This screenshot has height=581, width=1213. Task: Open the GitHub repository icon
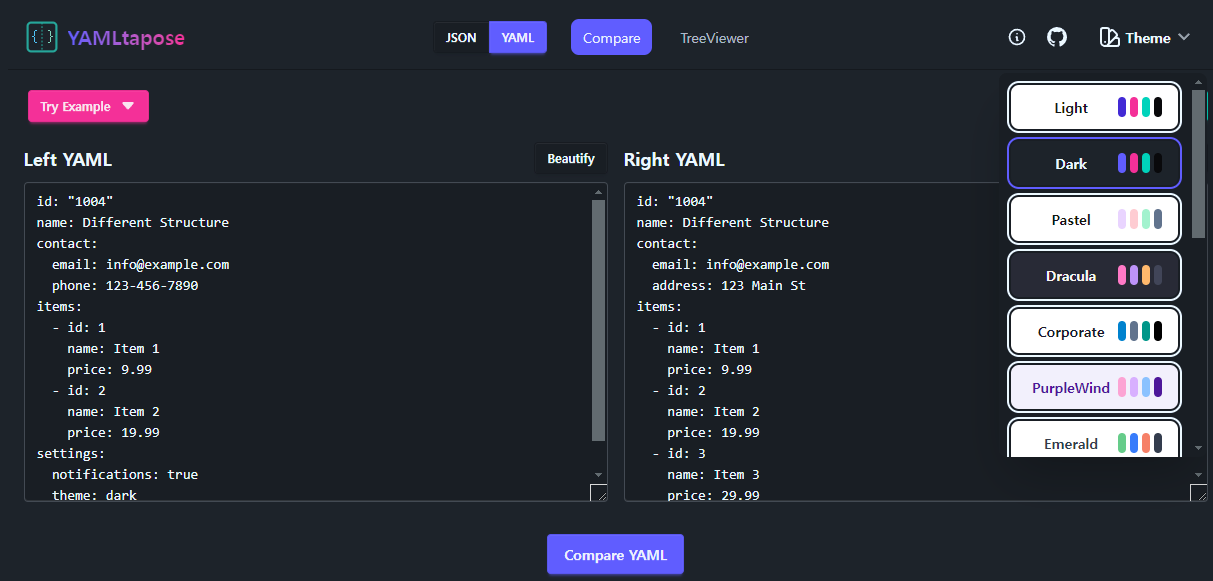[x=1057, y=37]
